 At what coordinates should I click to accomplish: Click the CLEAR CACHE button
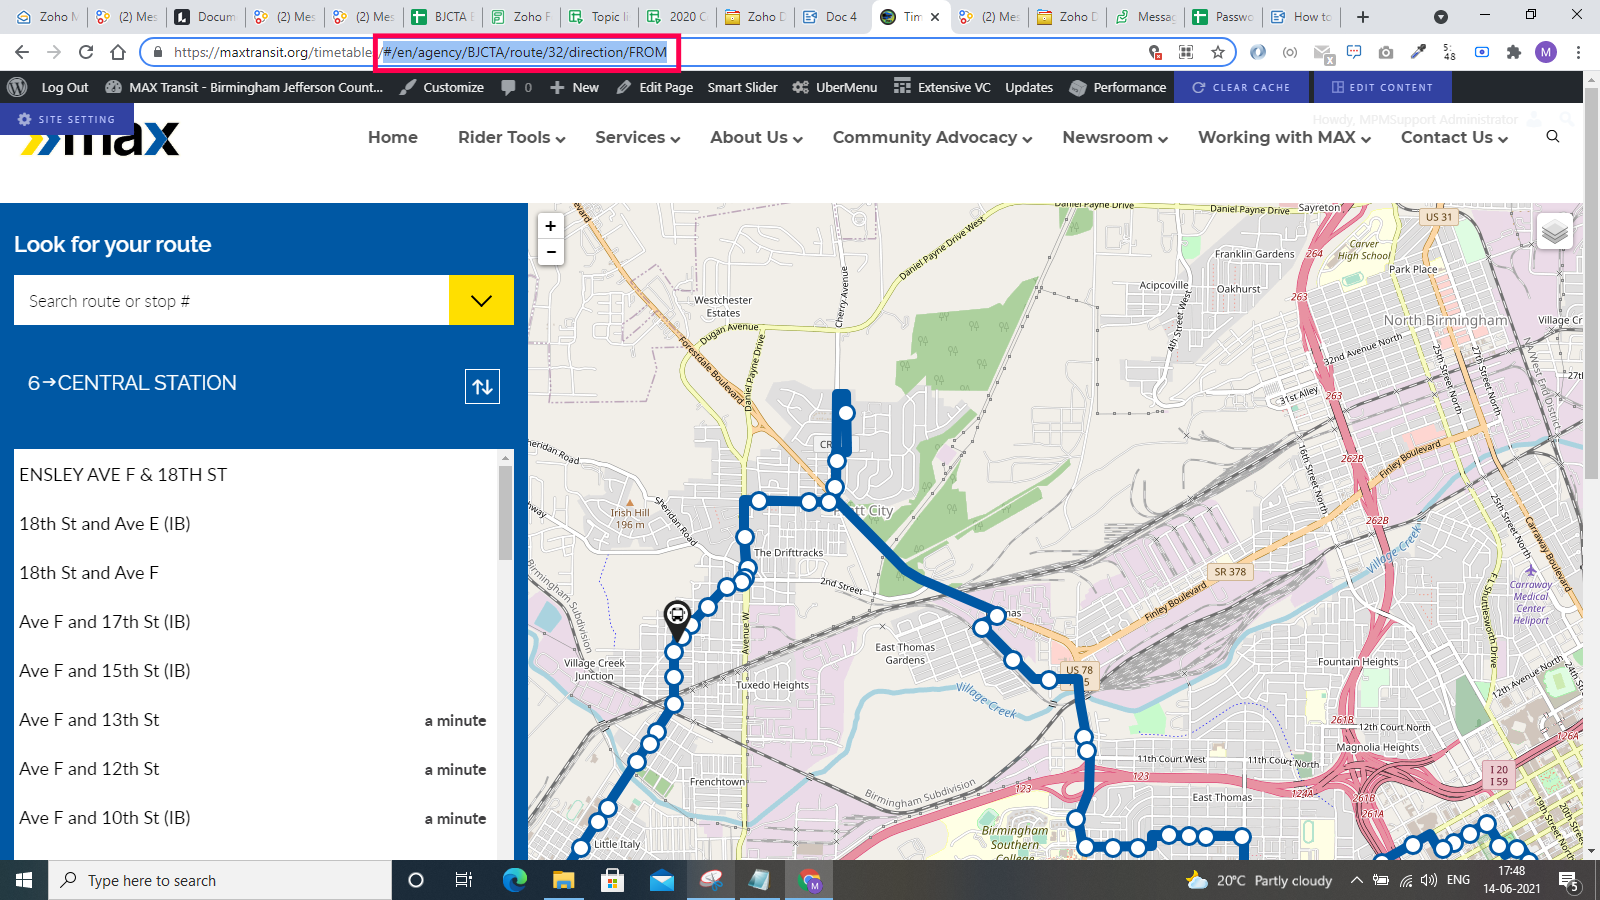click(x=1242, y=87)
